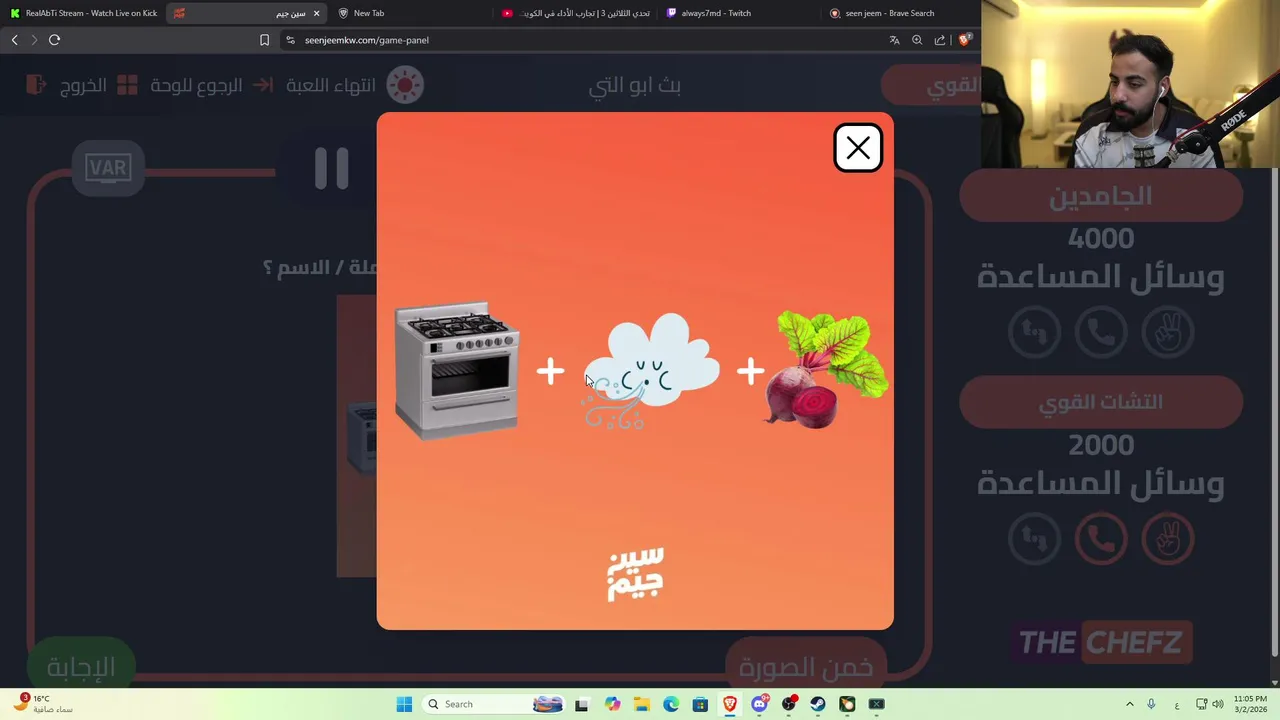Open the volume speaker tray icon

[x=1218, y=704]
